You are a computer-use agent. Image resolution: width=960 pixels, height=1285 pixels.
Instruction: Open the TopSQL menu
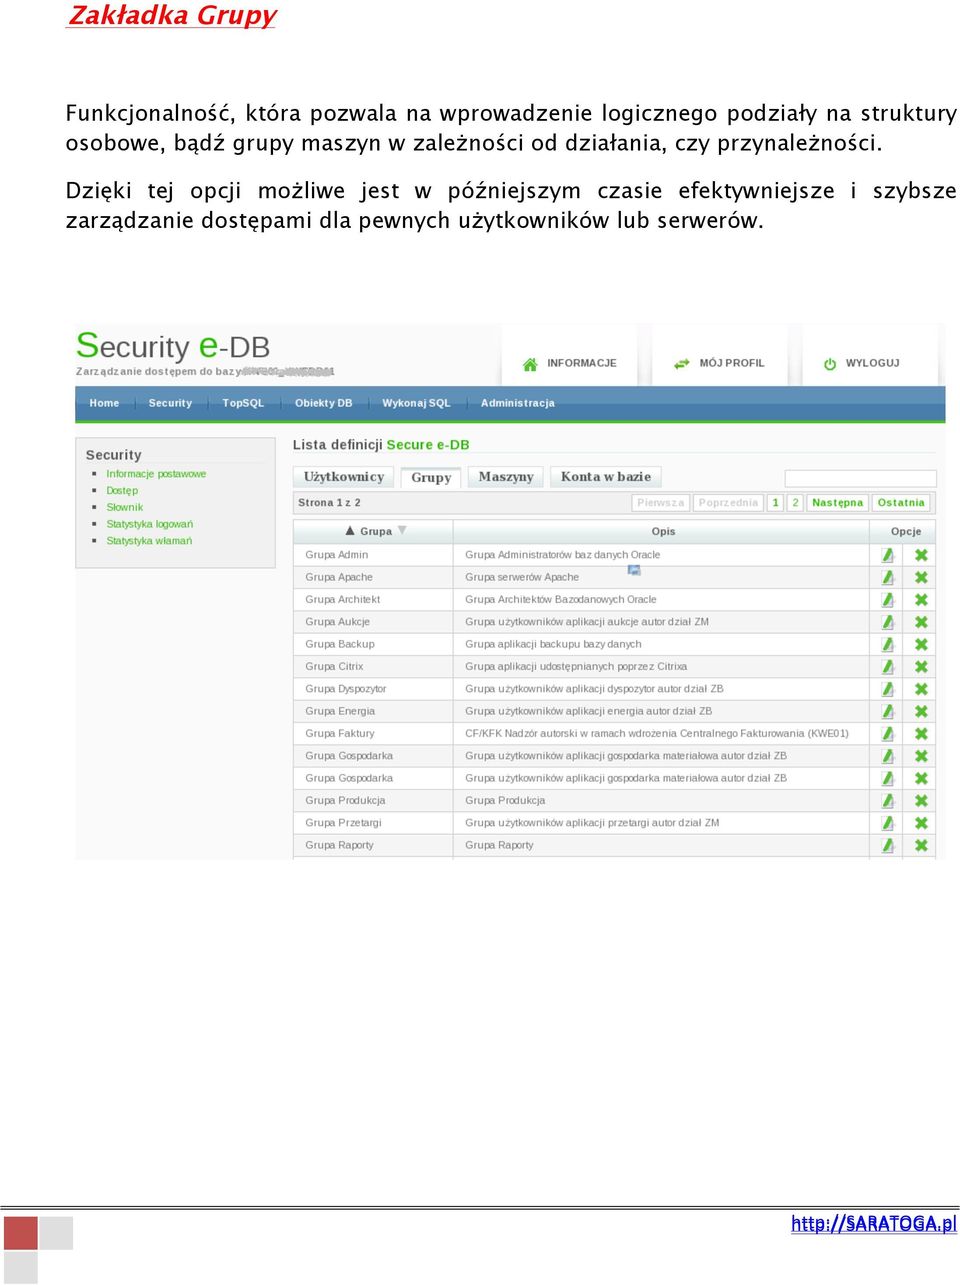tap(243, 403)
